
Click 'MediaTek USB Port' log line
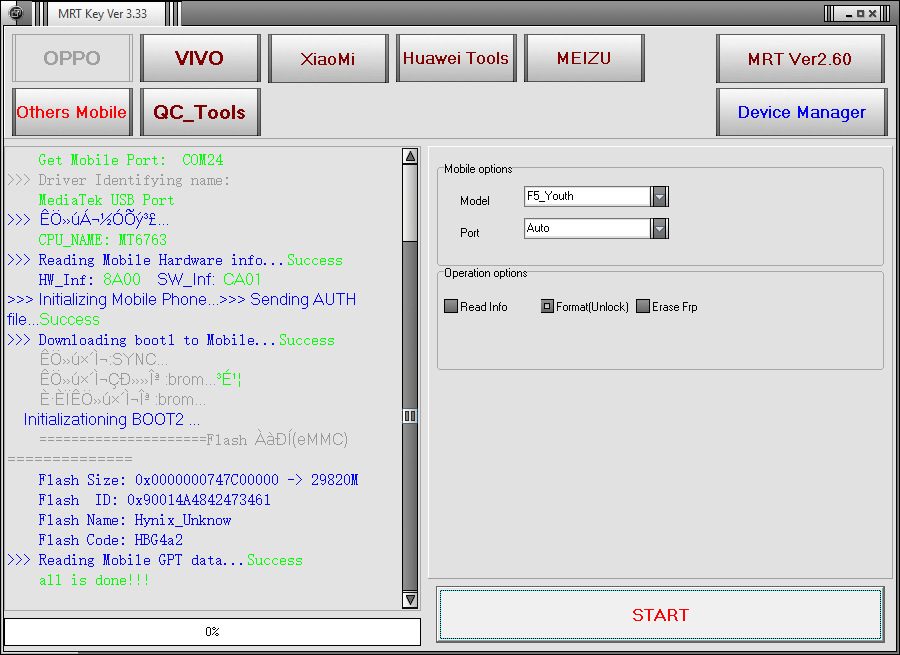[106, 200]
